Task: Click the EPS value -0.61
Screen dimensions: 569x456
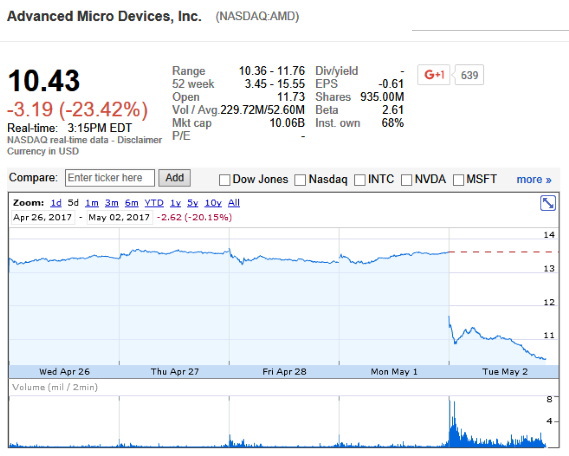Action: coord(391,84)
